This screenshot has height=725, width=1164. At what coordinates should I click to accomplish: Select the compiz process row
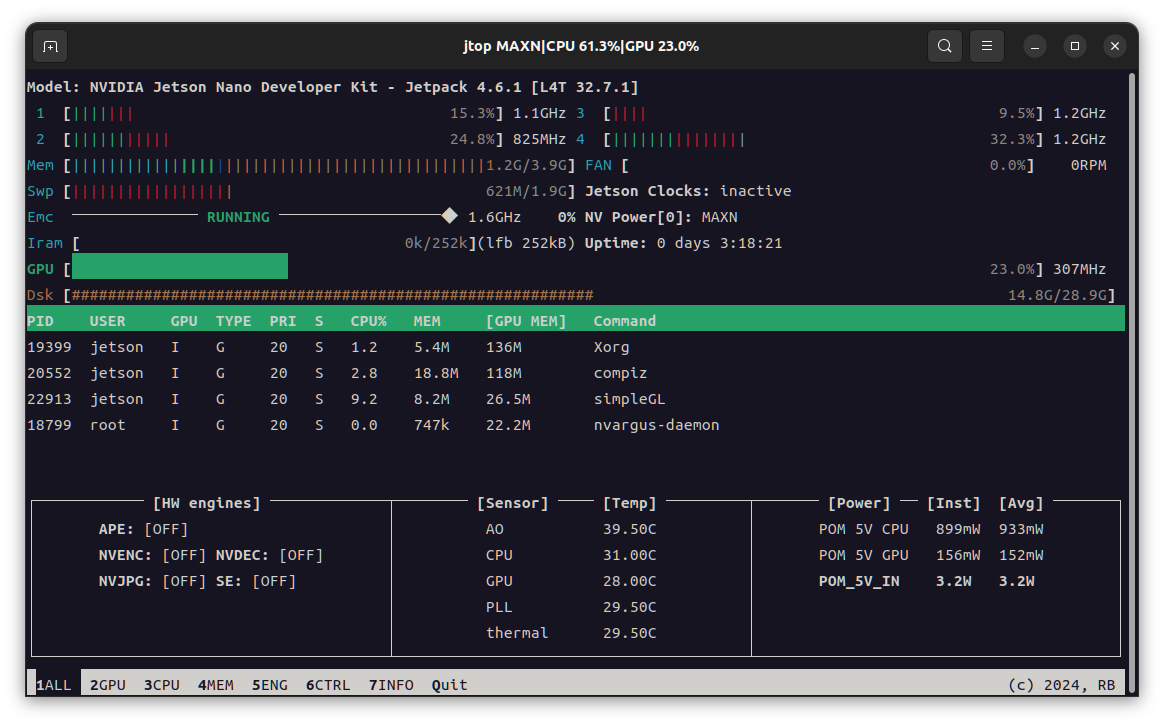click(575, 373)
